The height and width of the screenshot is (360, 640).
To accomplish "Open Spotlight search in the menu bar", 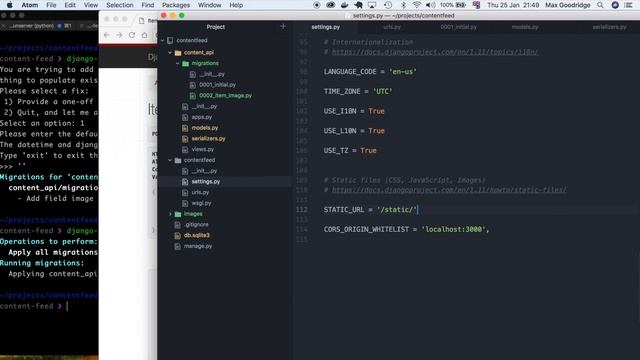I will [600, 5].
